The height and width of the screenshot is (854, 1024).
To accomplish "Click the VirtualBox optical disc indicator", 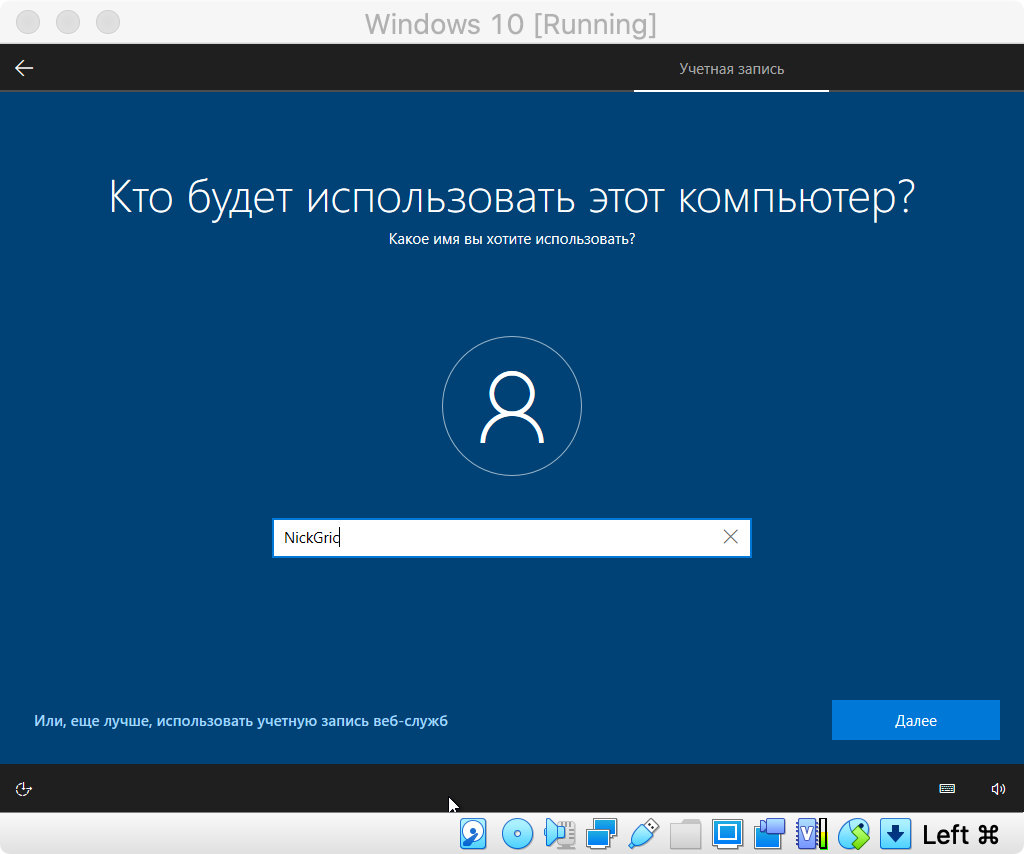I will tap(517, 834).
